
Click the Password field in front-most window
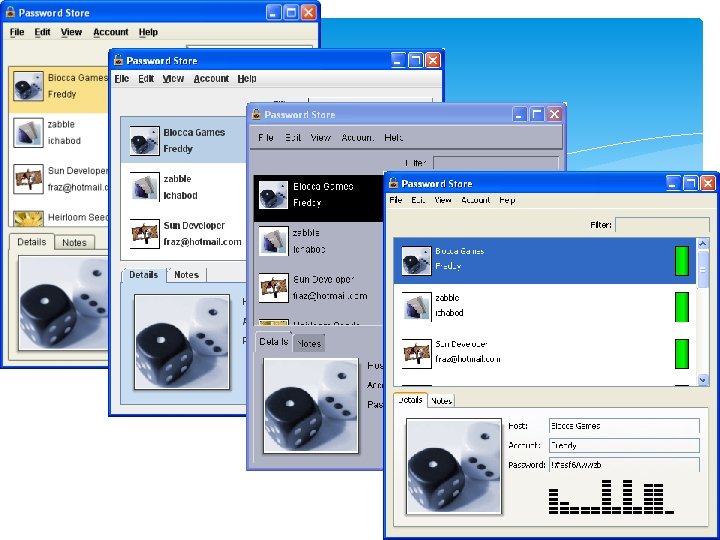point(624,465)
